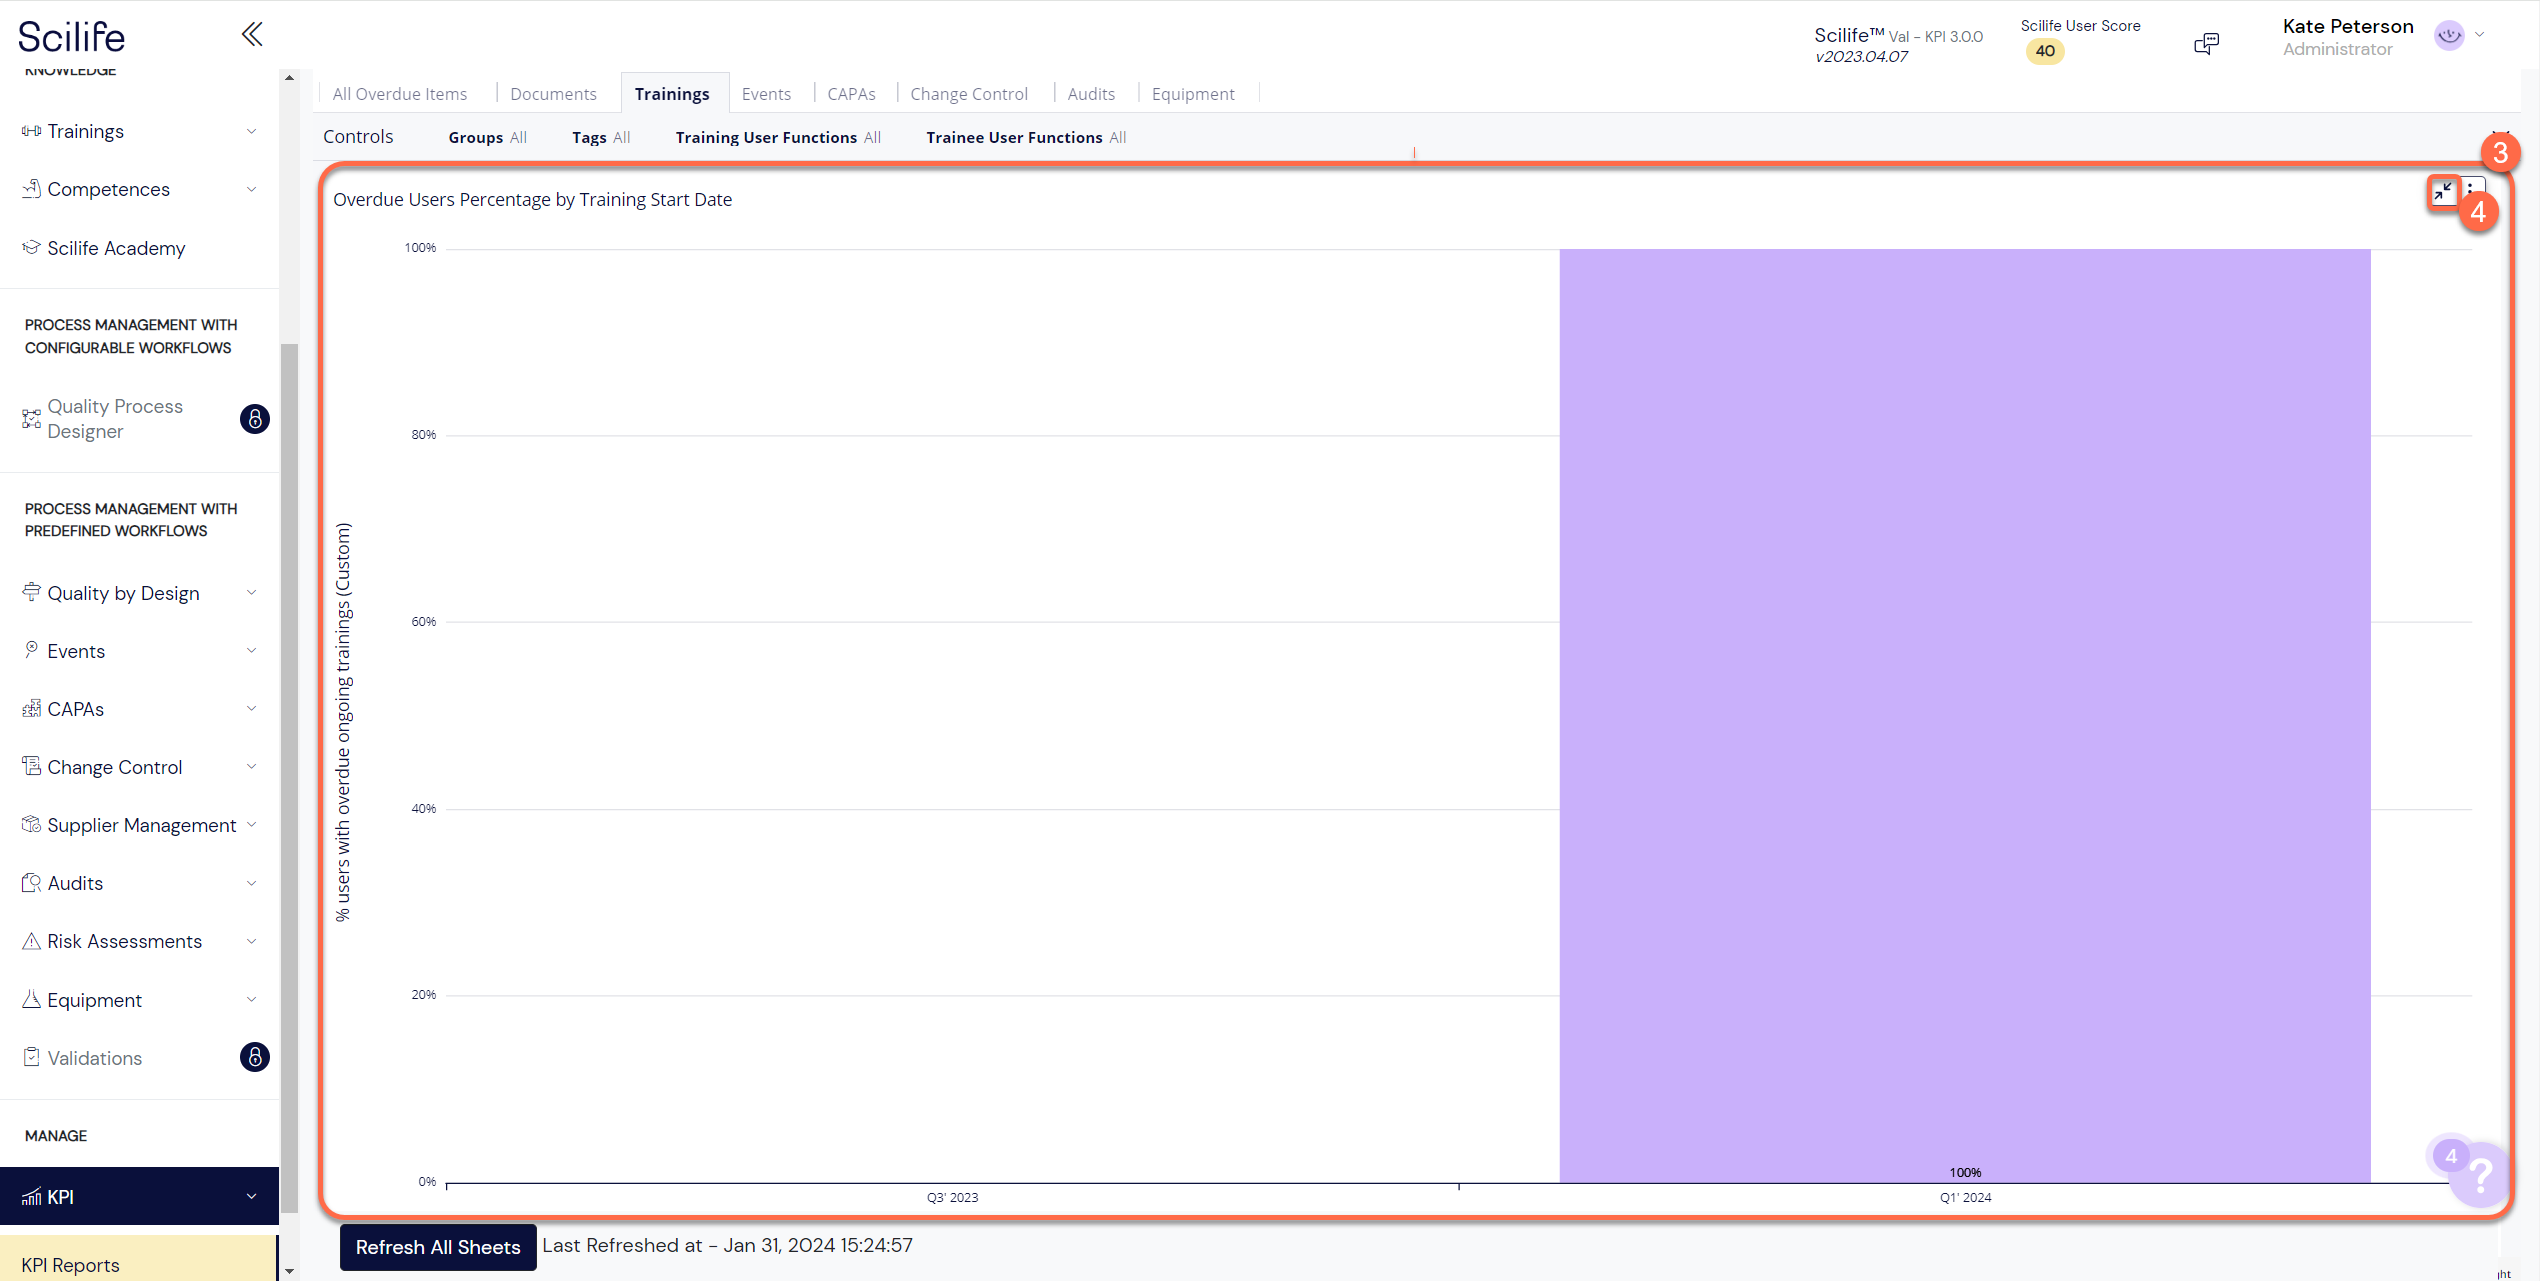Image resolution: width=2540 pixels, height=1281 pixels.
Task: Open Scilife Academy from the sidebar
Action: tap(116, 247)
